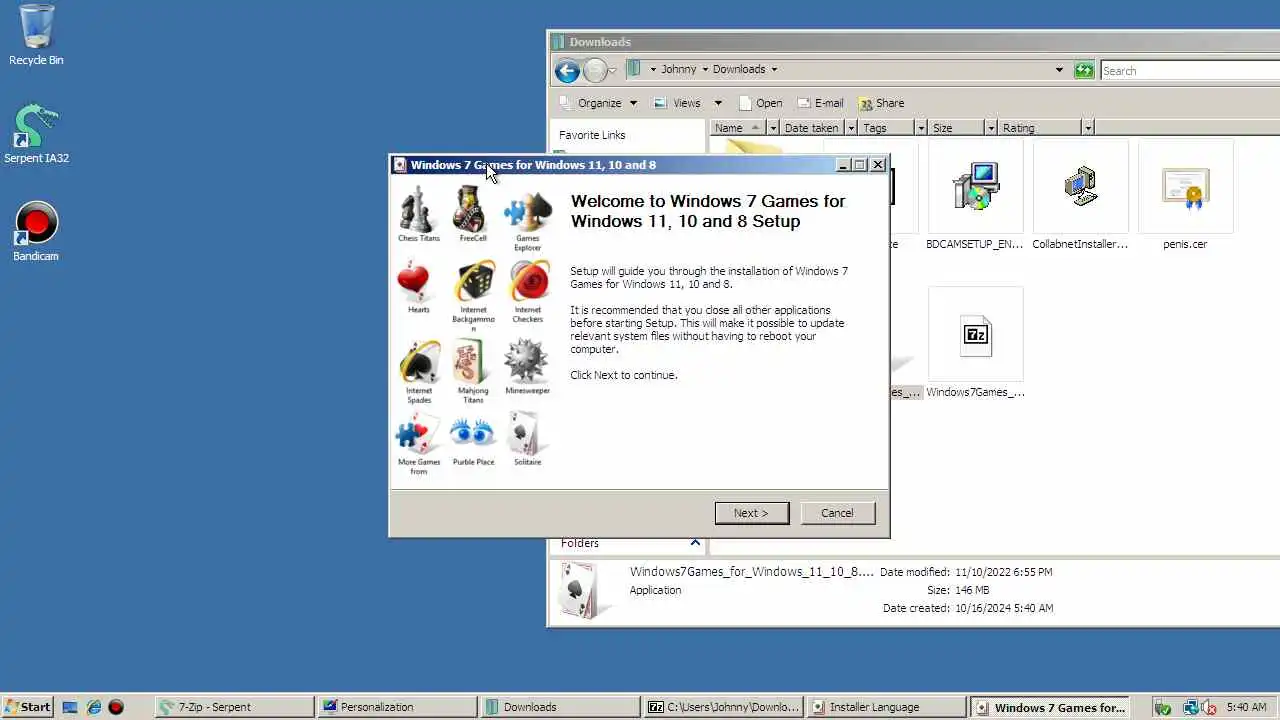Expand dropdown arrow after Downloads breadcrumb
This screenshot has height=720, width=1280.
click(x=773, y=70)
